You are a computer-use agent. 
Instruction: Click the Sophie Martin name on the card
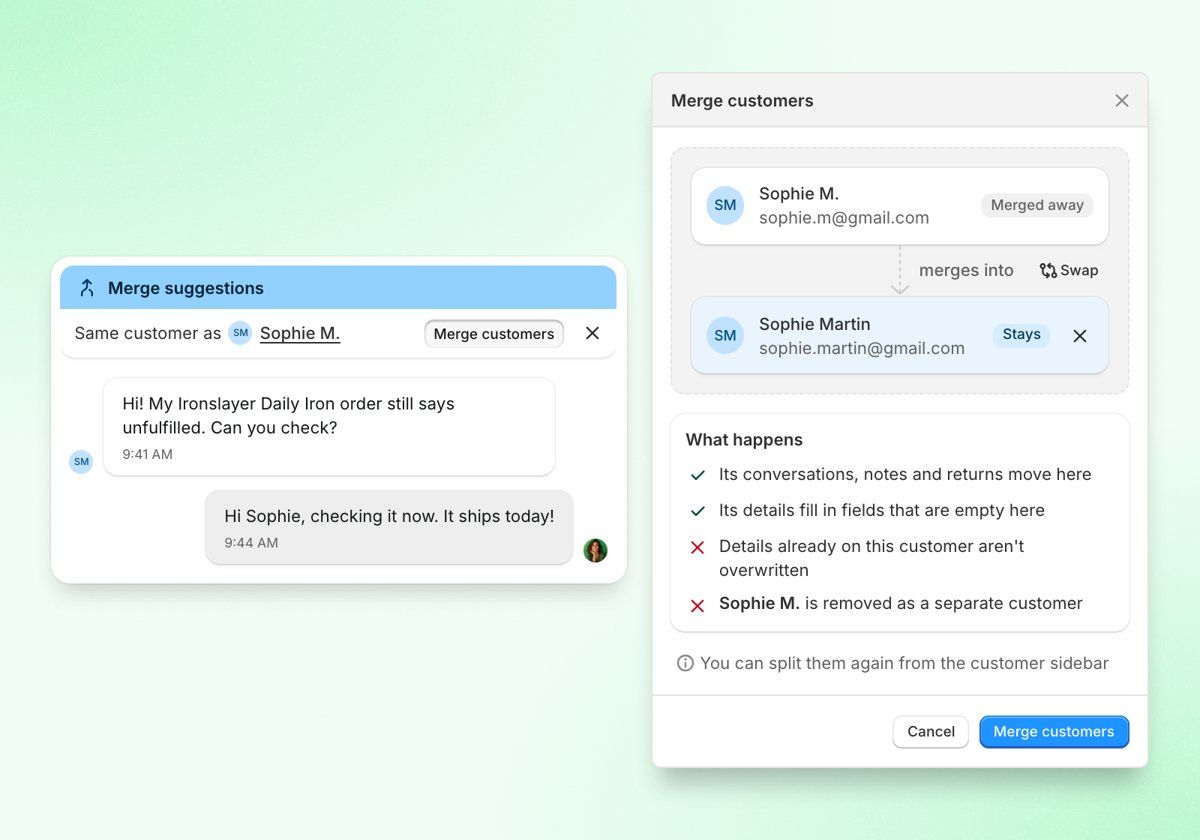coord(815,324)
